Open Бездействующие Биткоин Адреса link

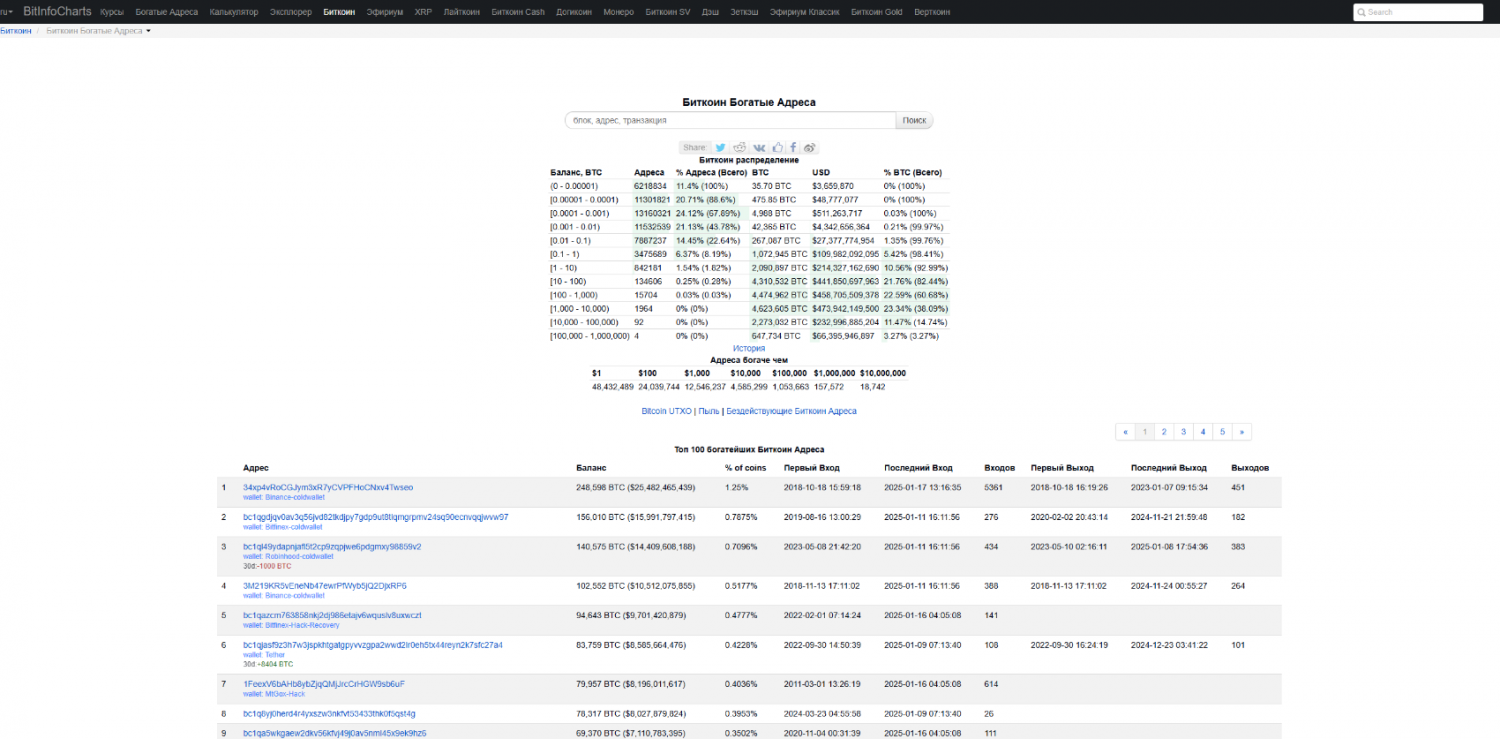click(x=791, y=411)
